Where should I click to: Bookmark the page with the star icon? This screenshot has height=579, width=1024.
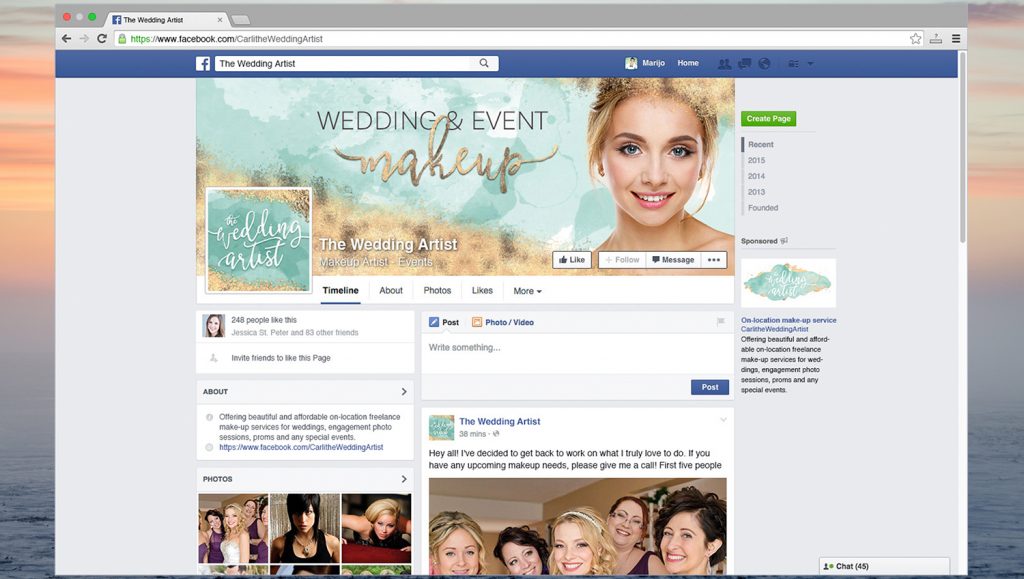coord(916,39)
